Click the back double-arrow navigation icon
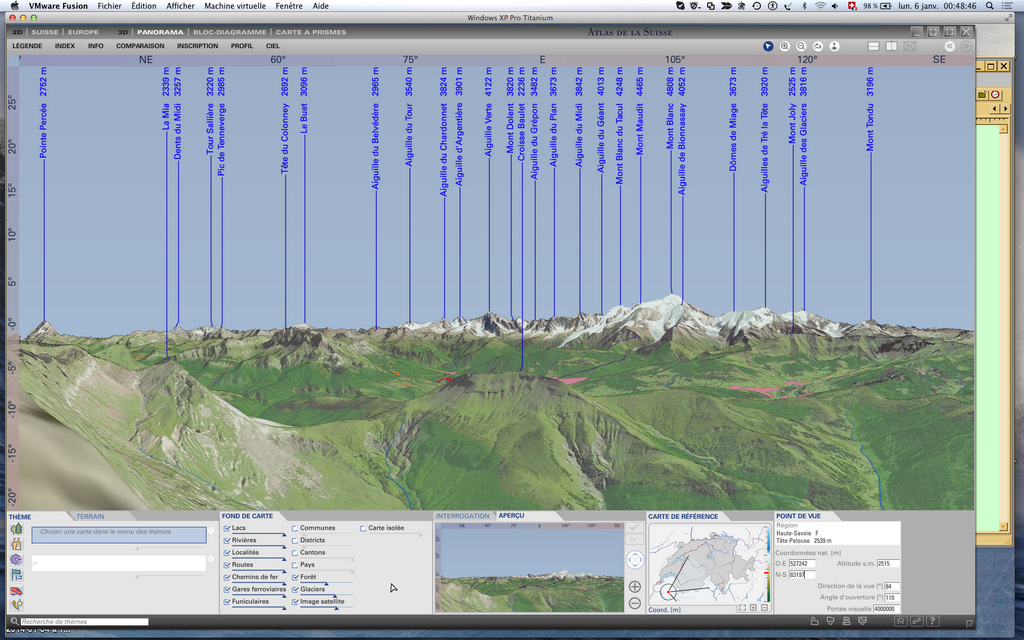The height and width of the screenshot is (640, 1024). [x=948, y=46]
